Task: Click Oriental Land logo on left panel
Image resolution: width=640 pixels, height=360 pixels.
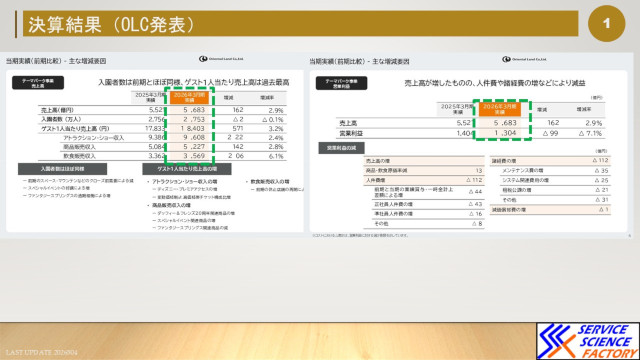Action: point(221,59)
